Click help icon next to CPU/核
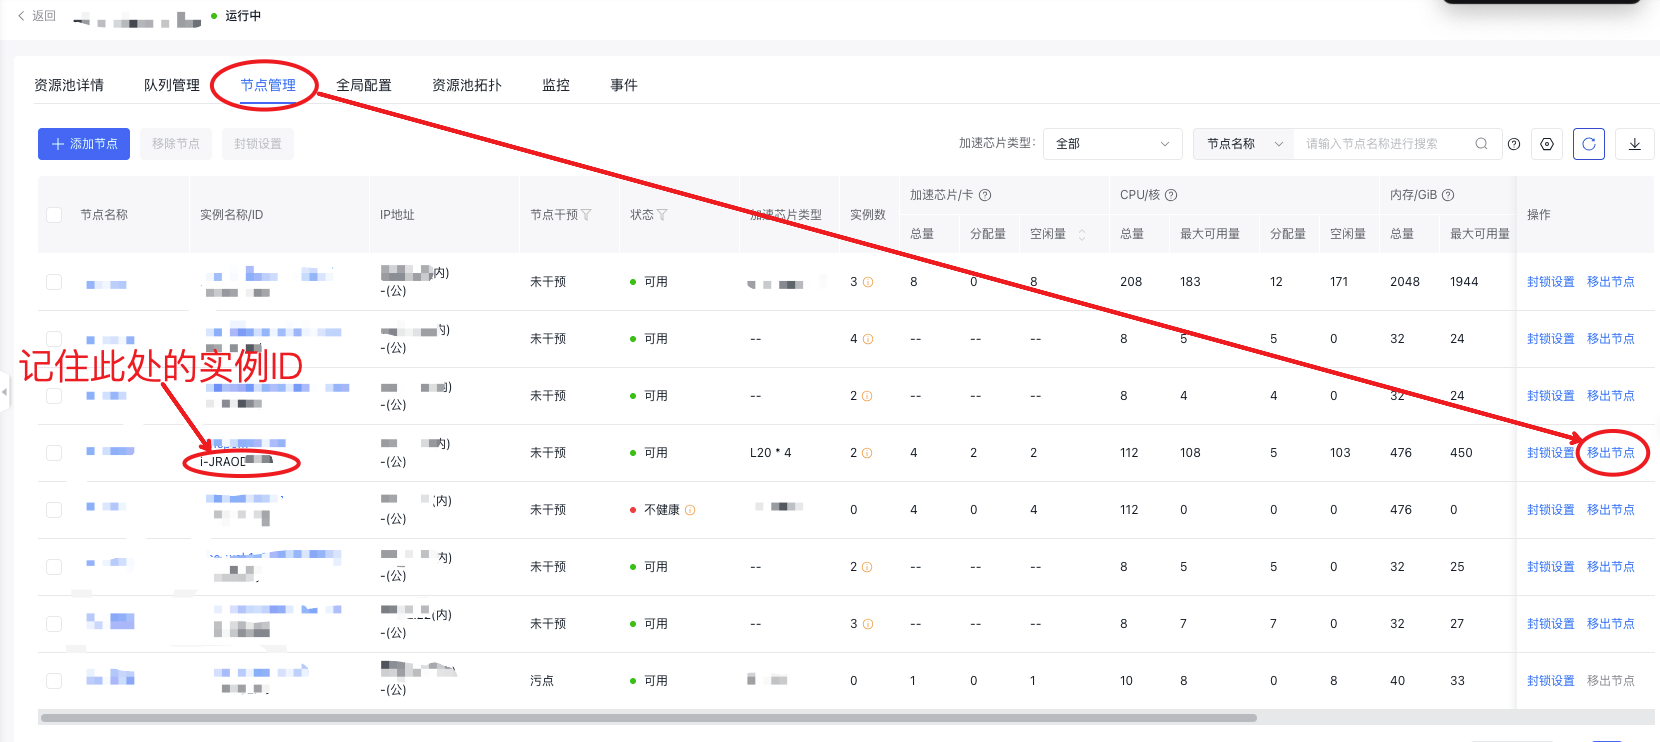1660x742 pixels. (x=1171, y=195)
